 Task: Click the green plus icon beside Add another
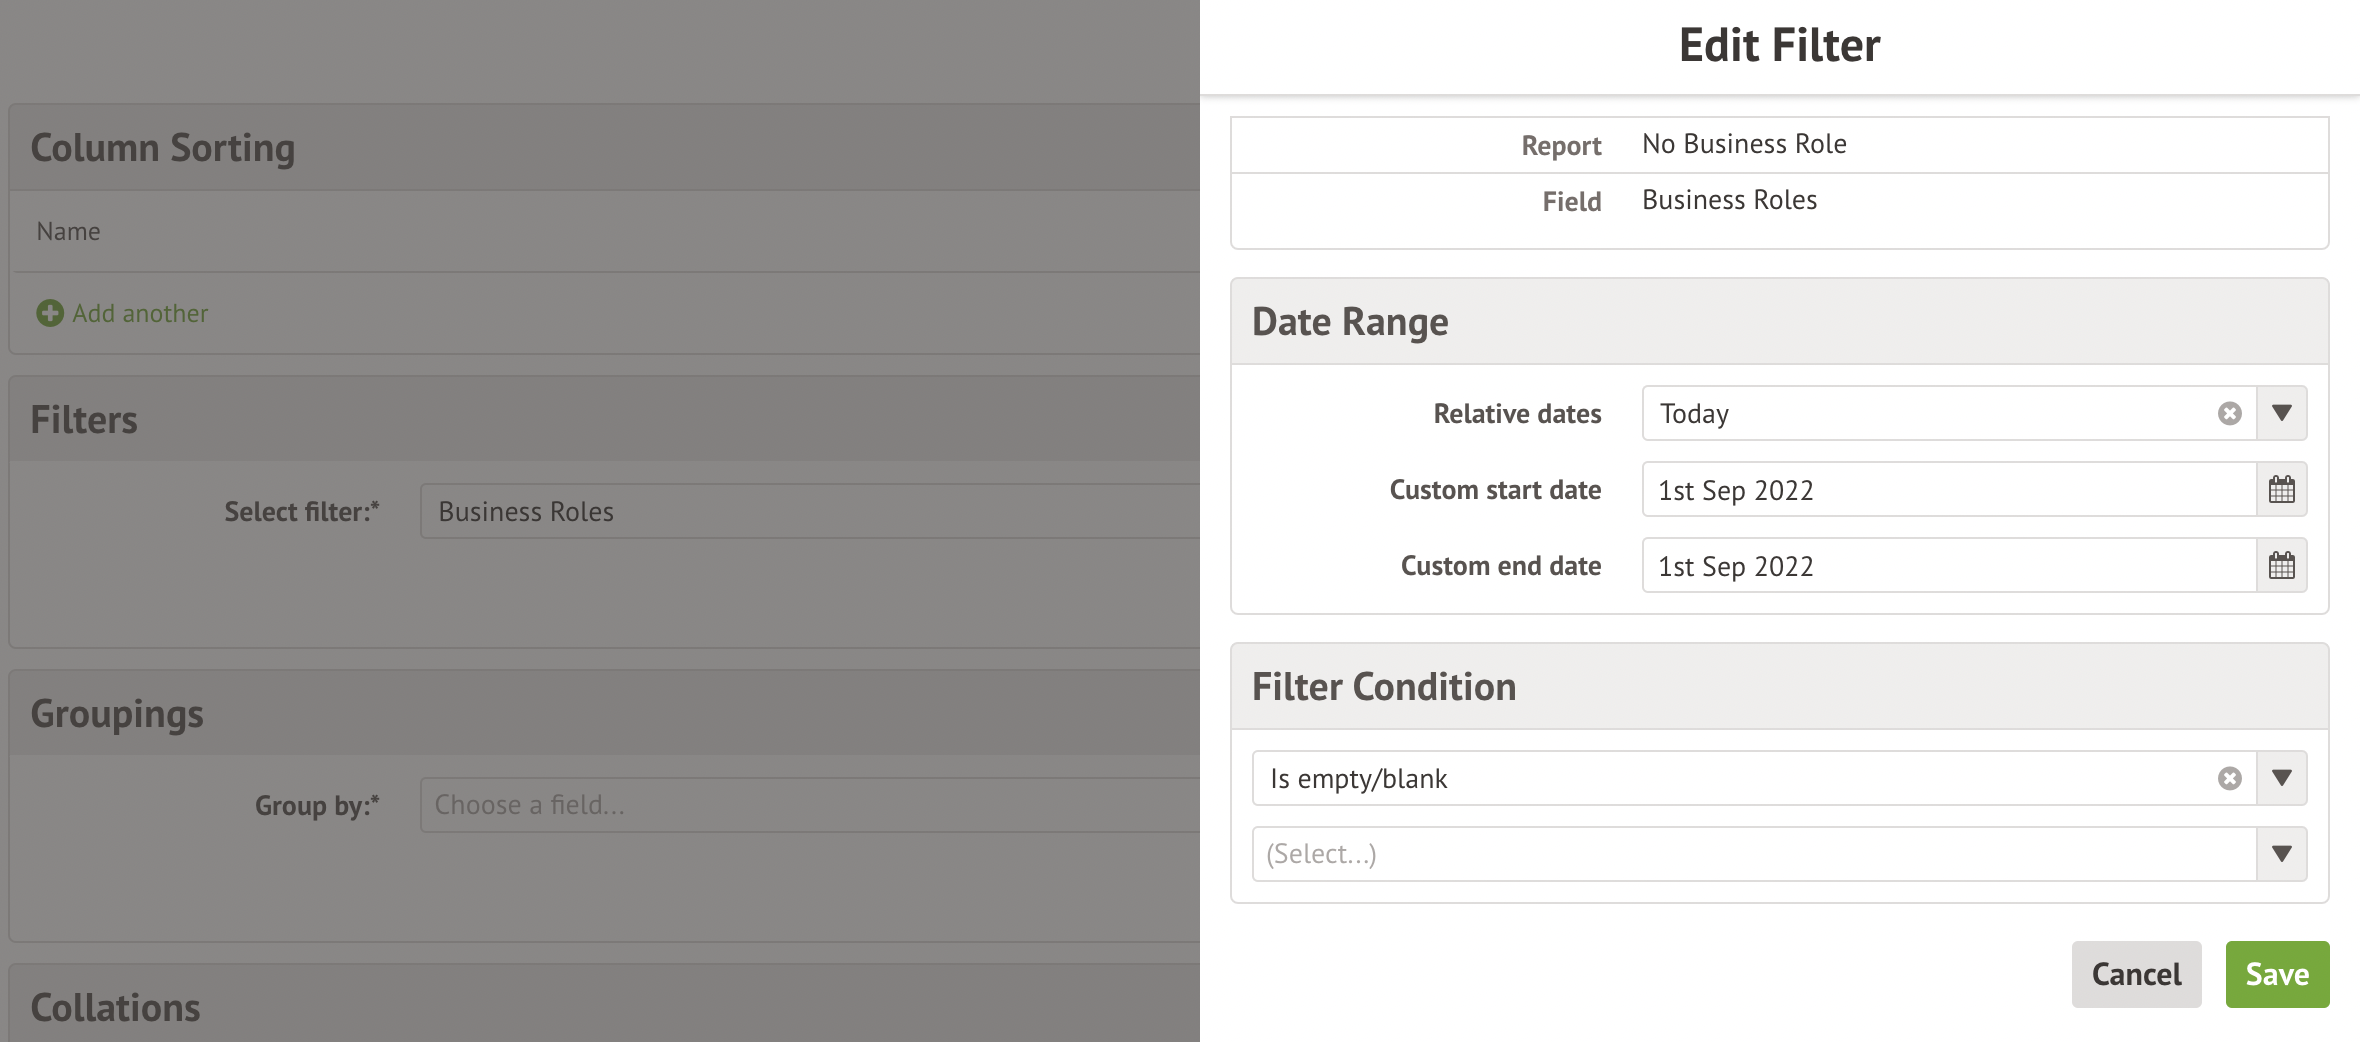click(x=50, y=314)
